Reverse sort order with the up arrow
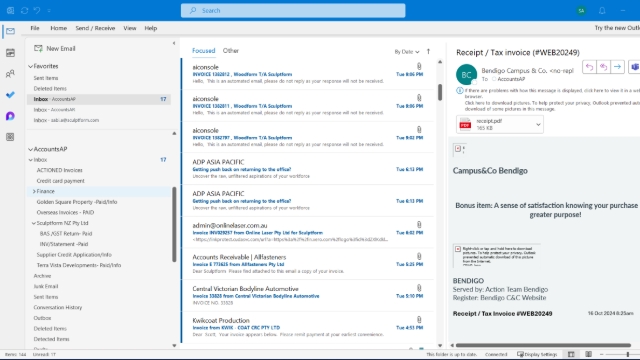 pos(428,51)
